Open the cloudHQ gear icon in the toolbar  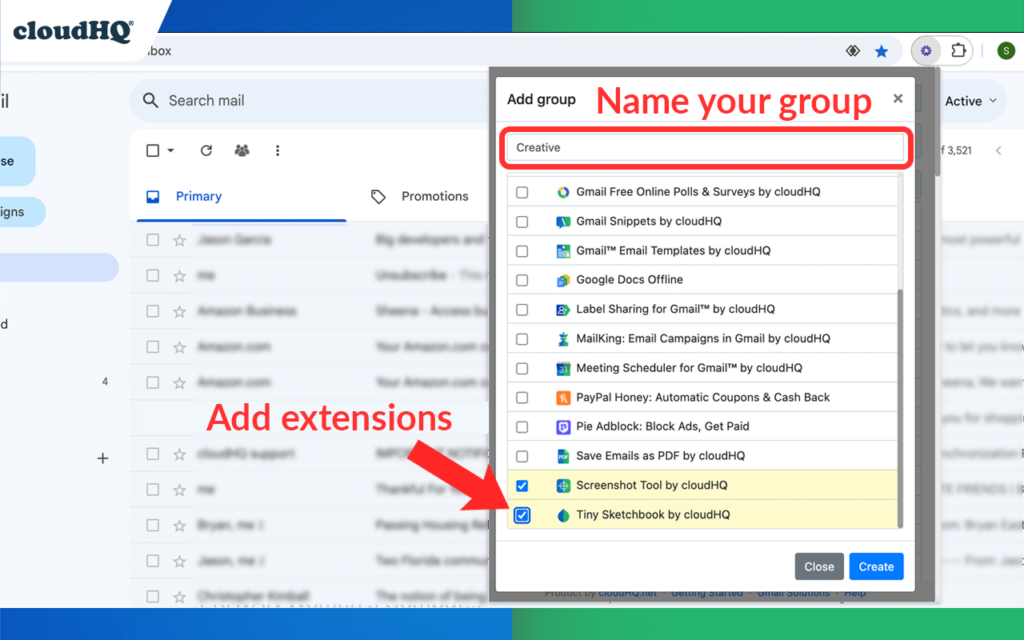click(925, 50)
